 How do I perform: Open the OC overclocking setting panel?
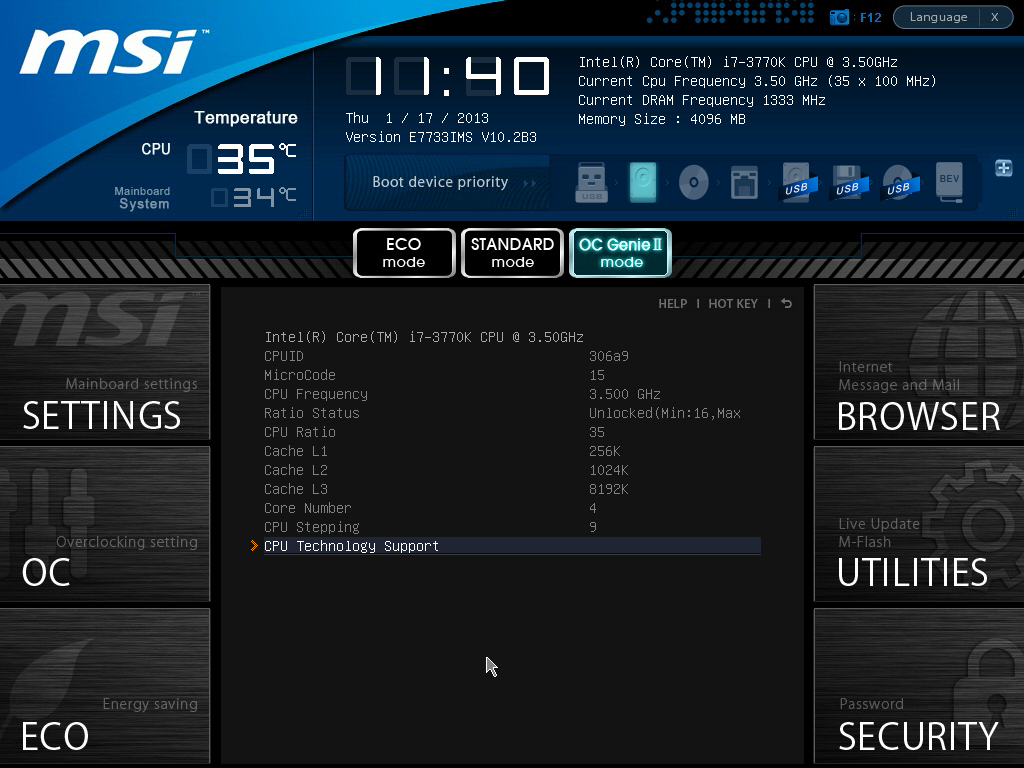105,524
